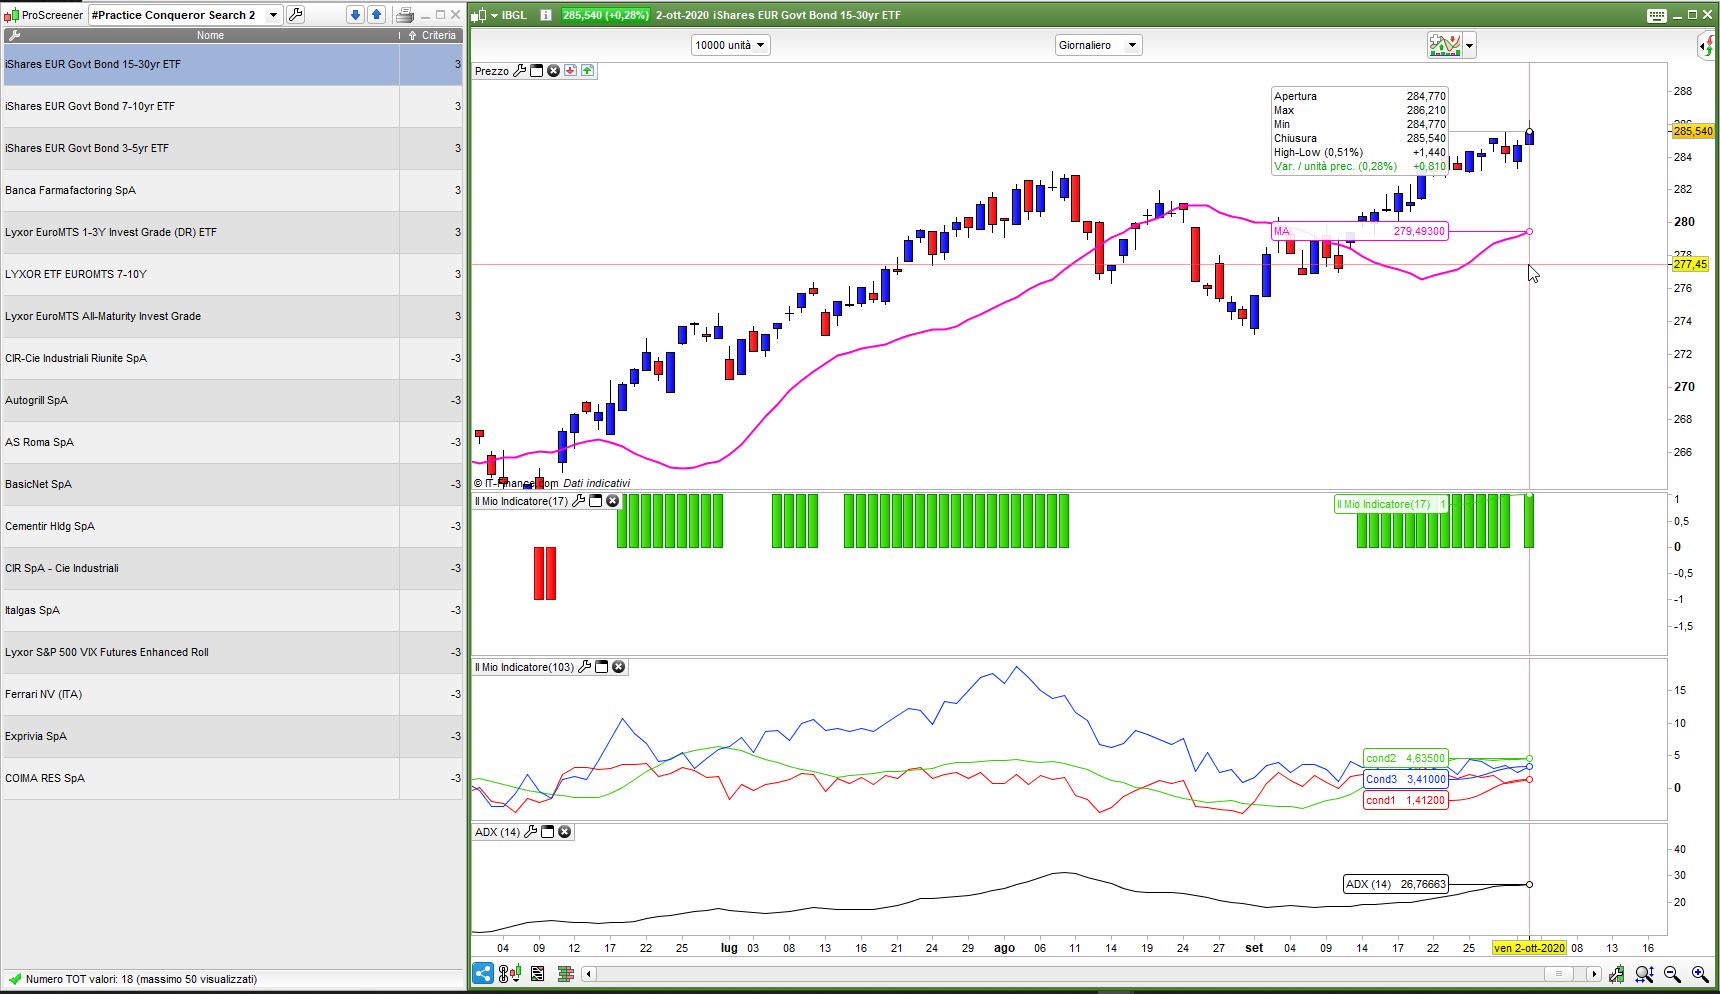Open the Practice Conqueror Search 2 dropdown
Screen dimensions: 1720x994
pos(185,15)
